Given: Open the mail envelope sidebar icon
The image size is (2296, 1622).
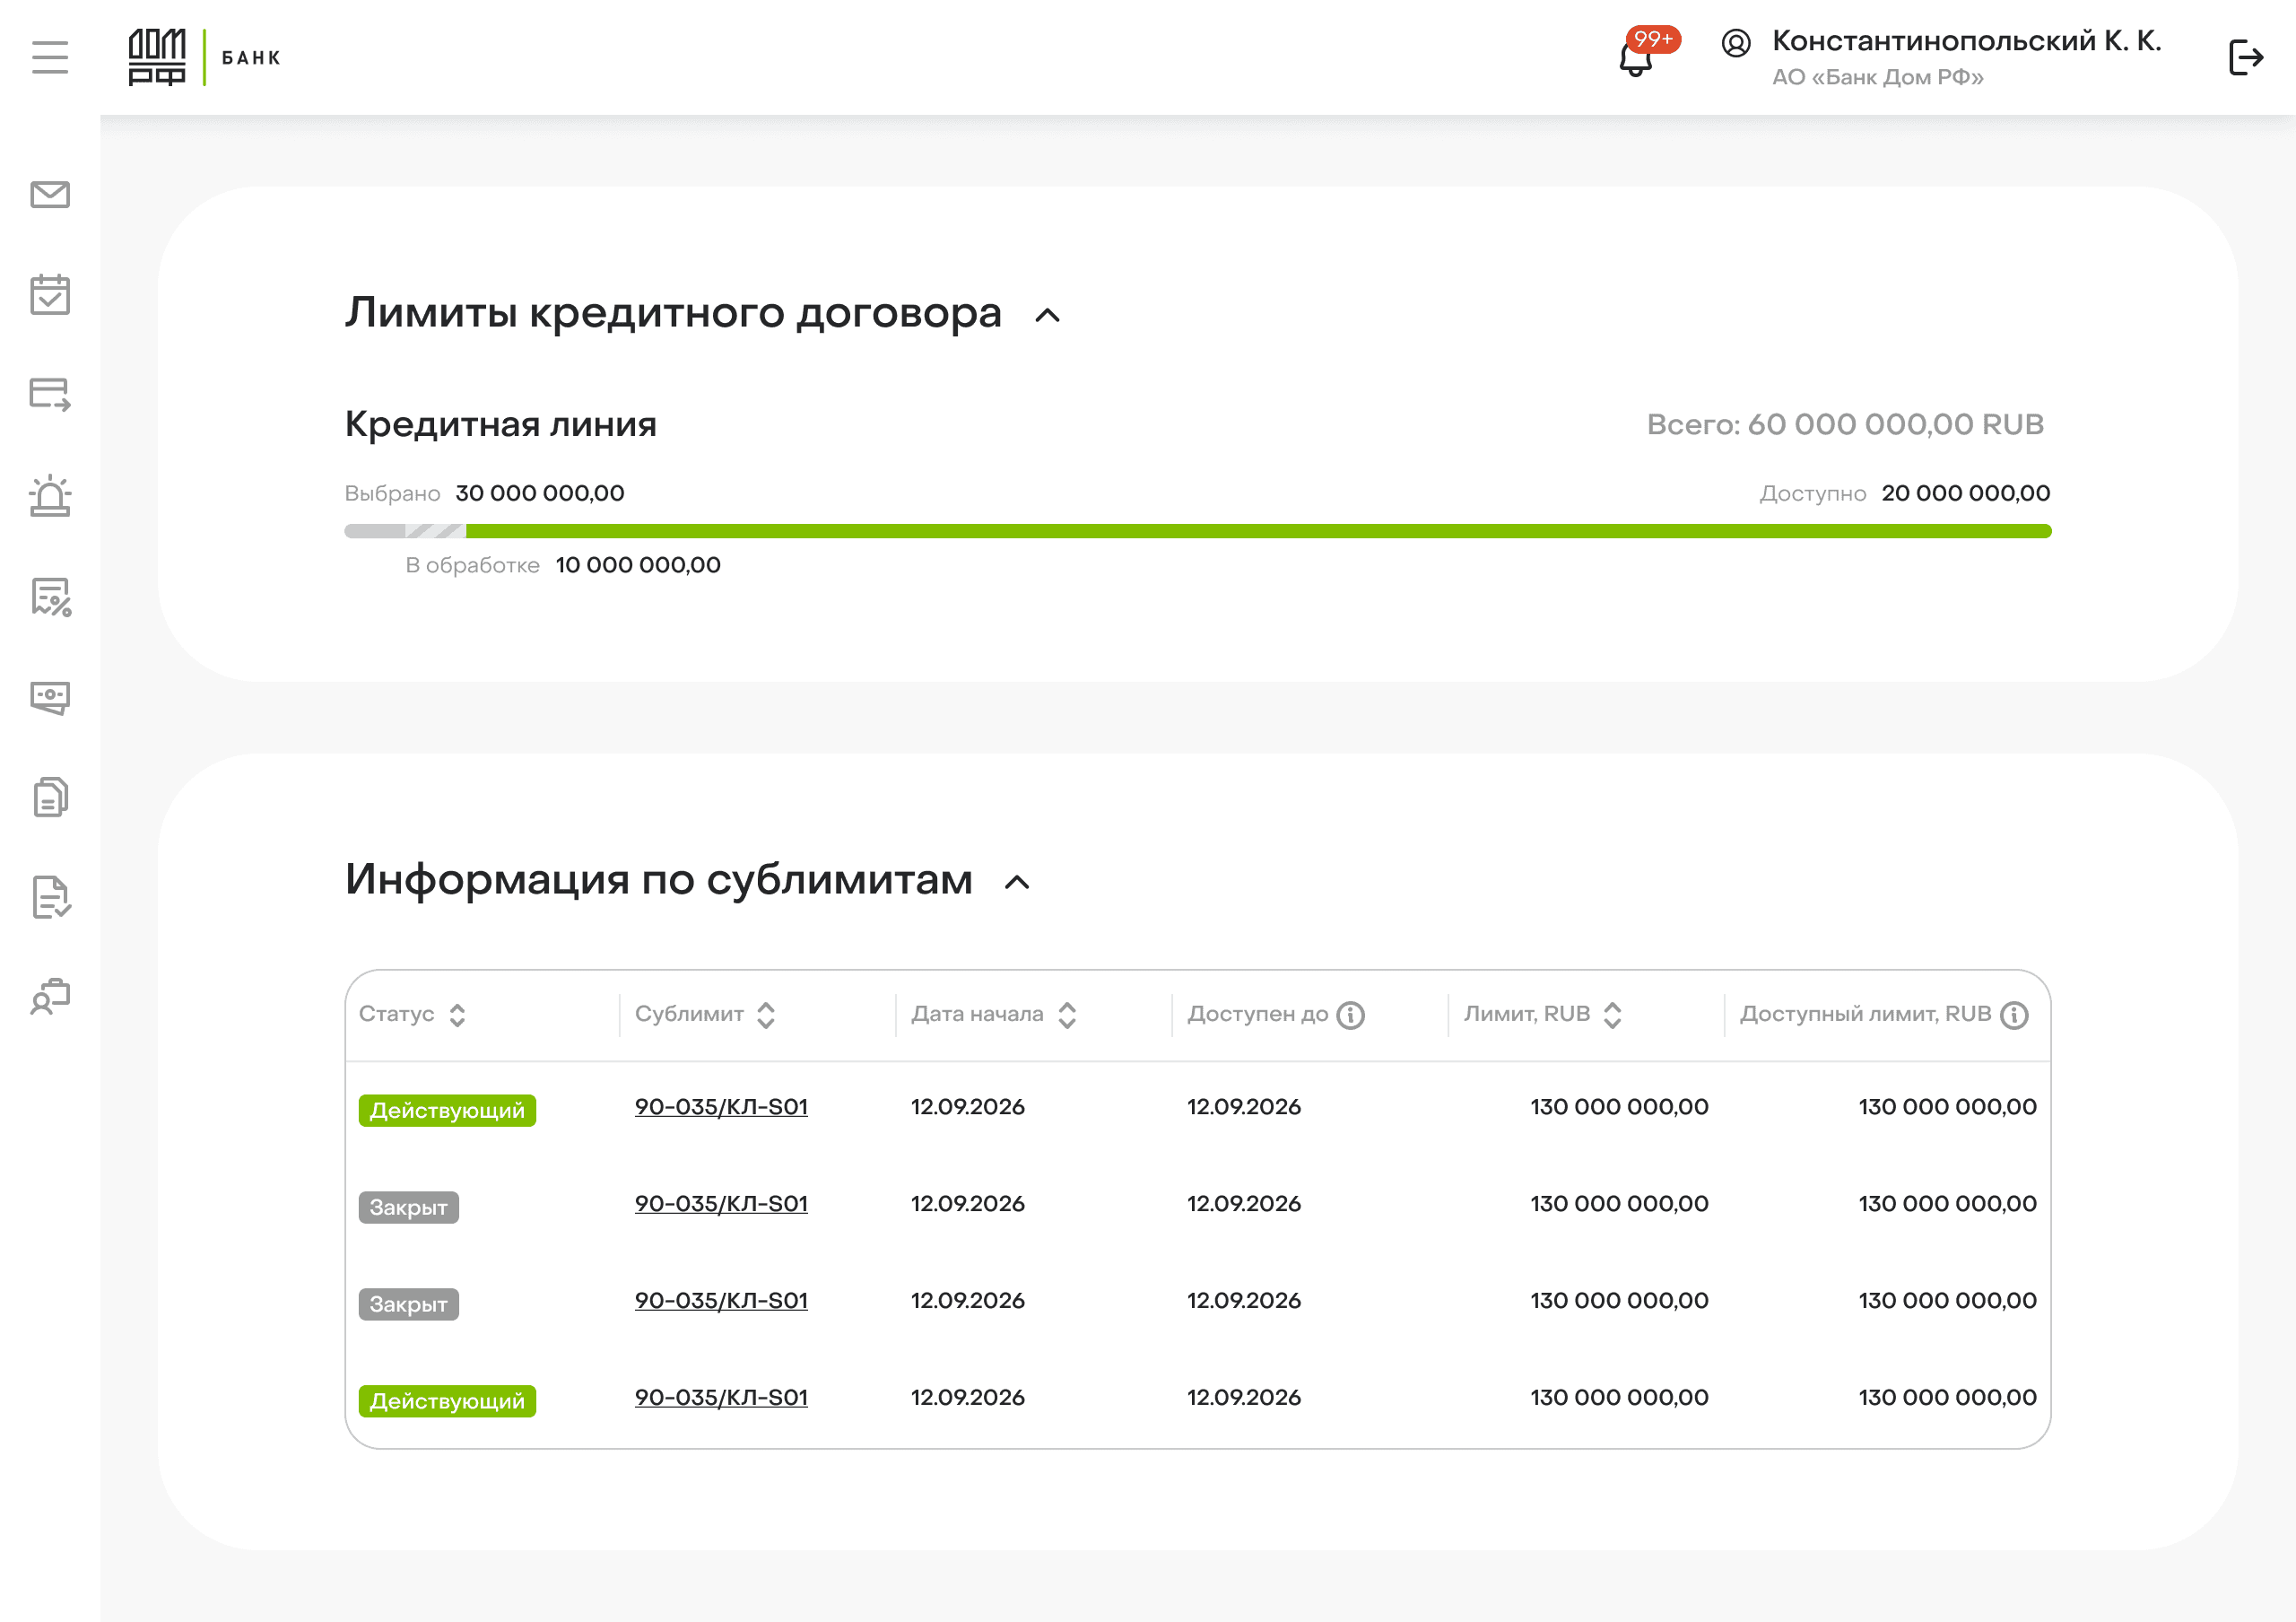Looking at the screenshot, I should (50, 194).
